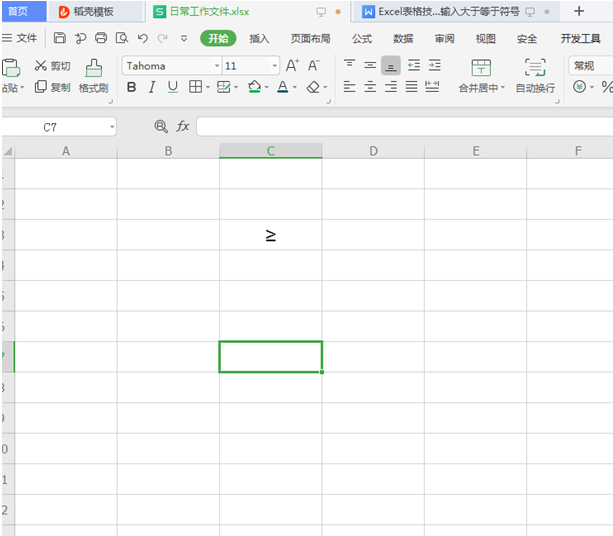Viewport: 613px width, 536px height.
Task: Expand the font color dropdown arrow
Action: click(294, 87)
